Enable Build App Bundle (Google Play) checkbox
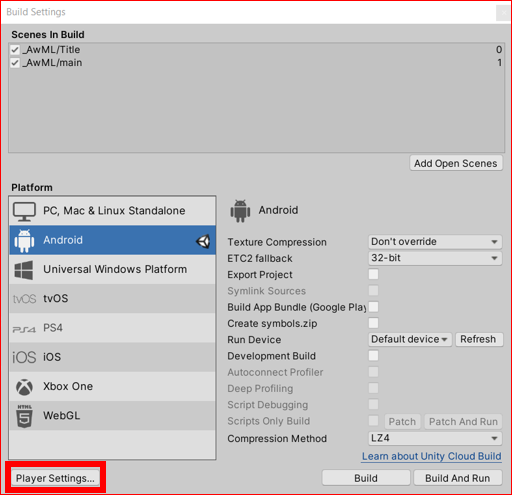 [373, 307]
